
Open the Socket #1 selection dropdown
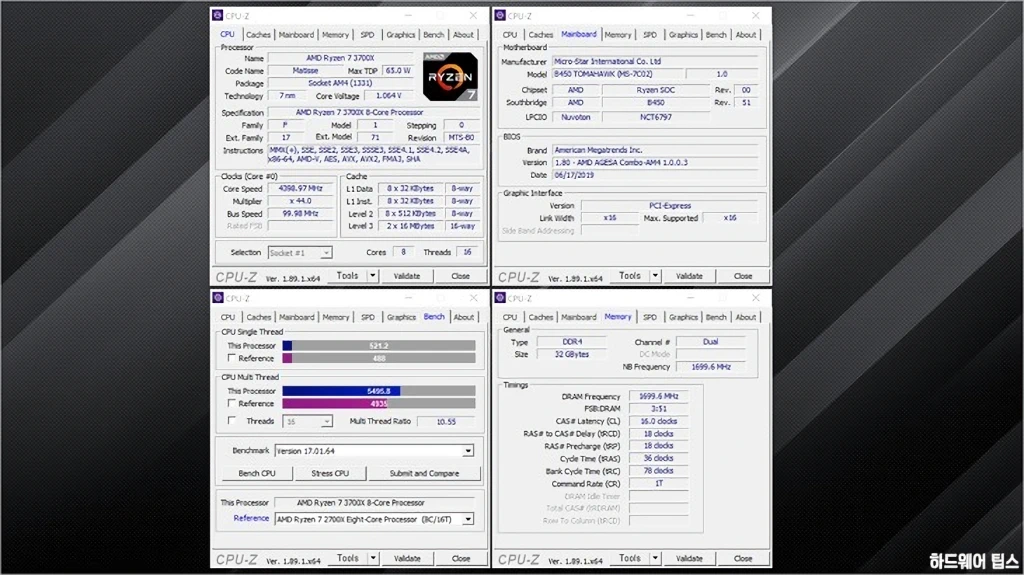[x=326, y=253]
